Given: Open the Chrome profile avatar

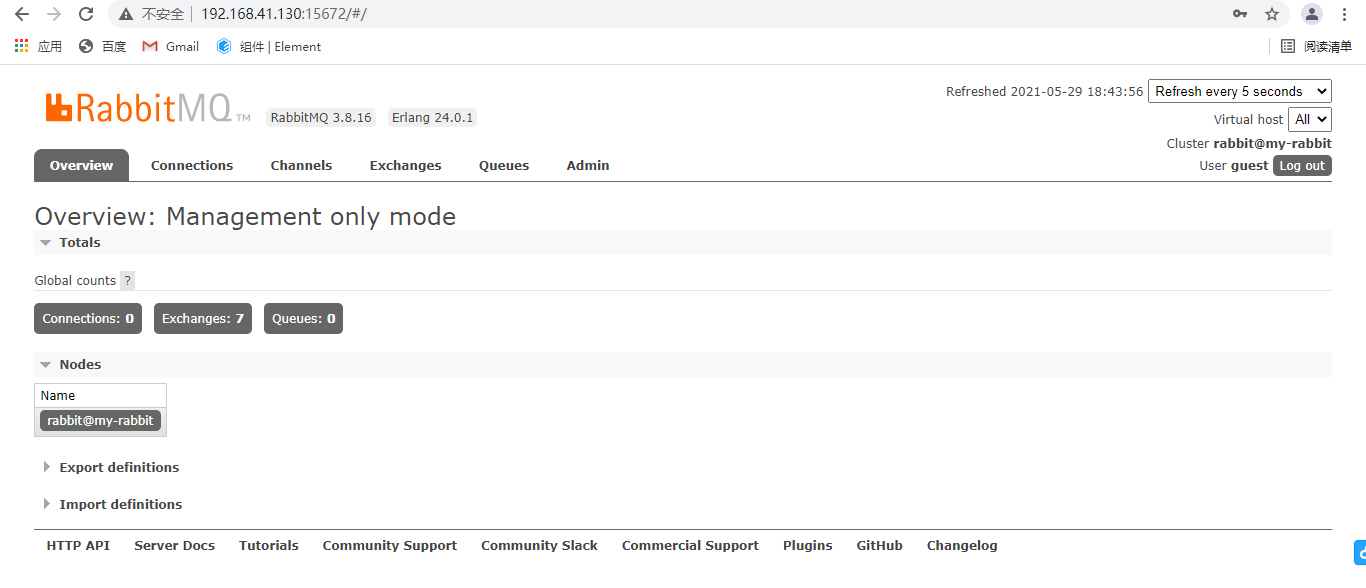Looking at the screenshot, I should click(1311, 14).
